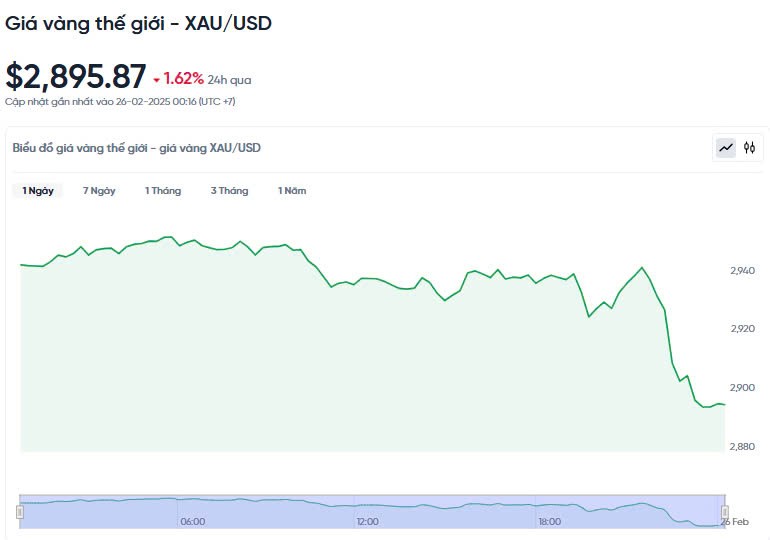
Task: Click the chart title Biểu đồ giá vàng
Action: (136, 148)
